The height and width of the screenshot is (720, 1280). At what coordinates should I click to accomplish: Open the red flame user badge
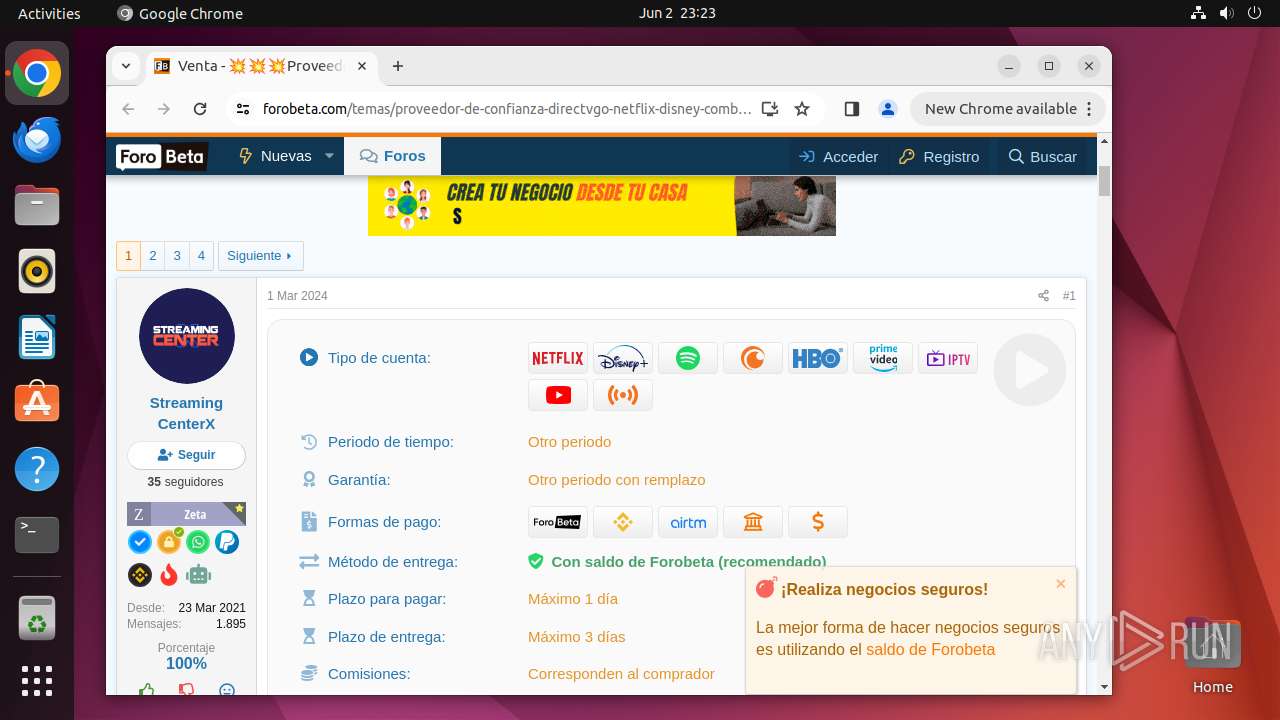[x=169, y=574]
